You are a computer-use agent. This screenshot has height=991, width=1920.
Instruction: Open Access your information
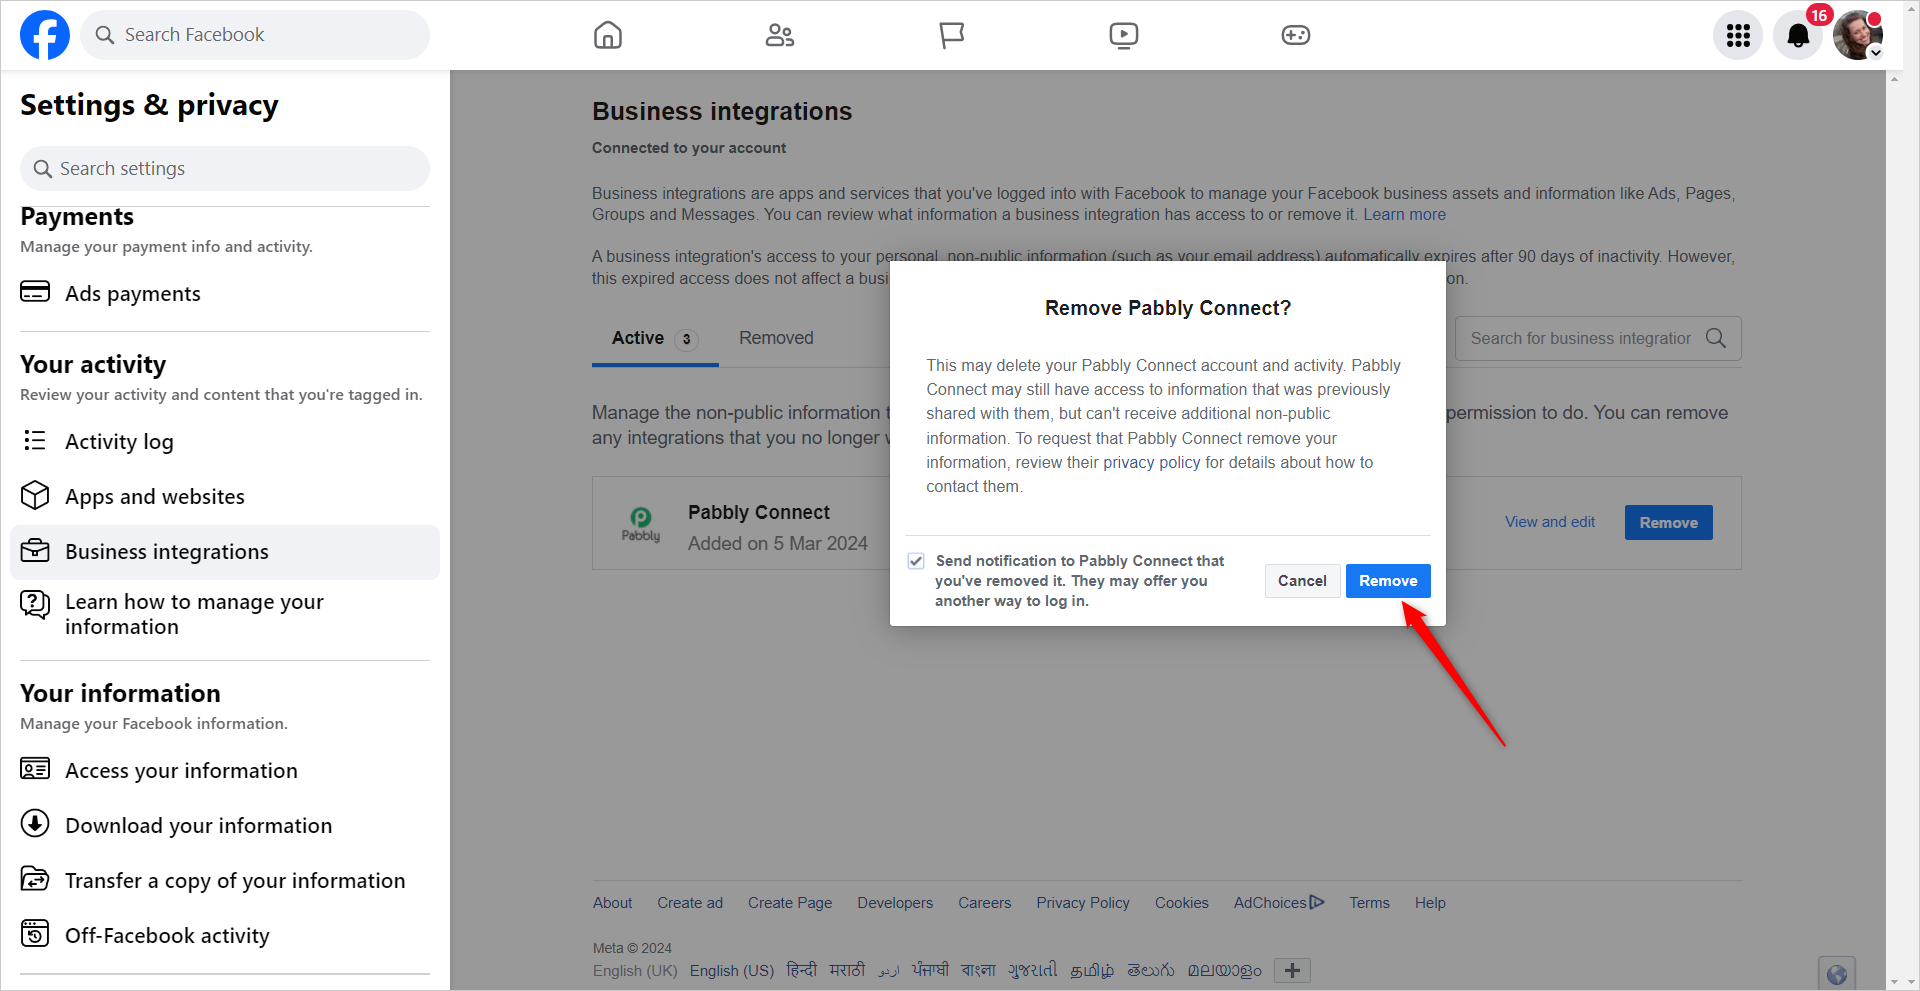225,770
